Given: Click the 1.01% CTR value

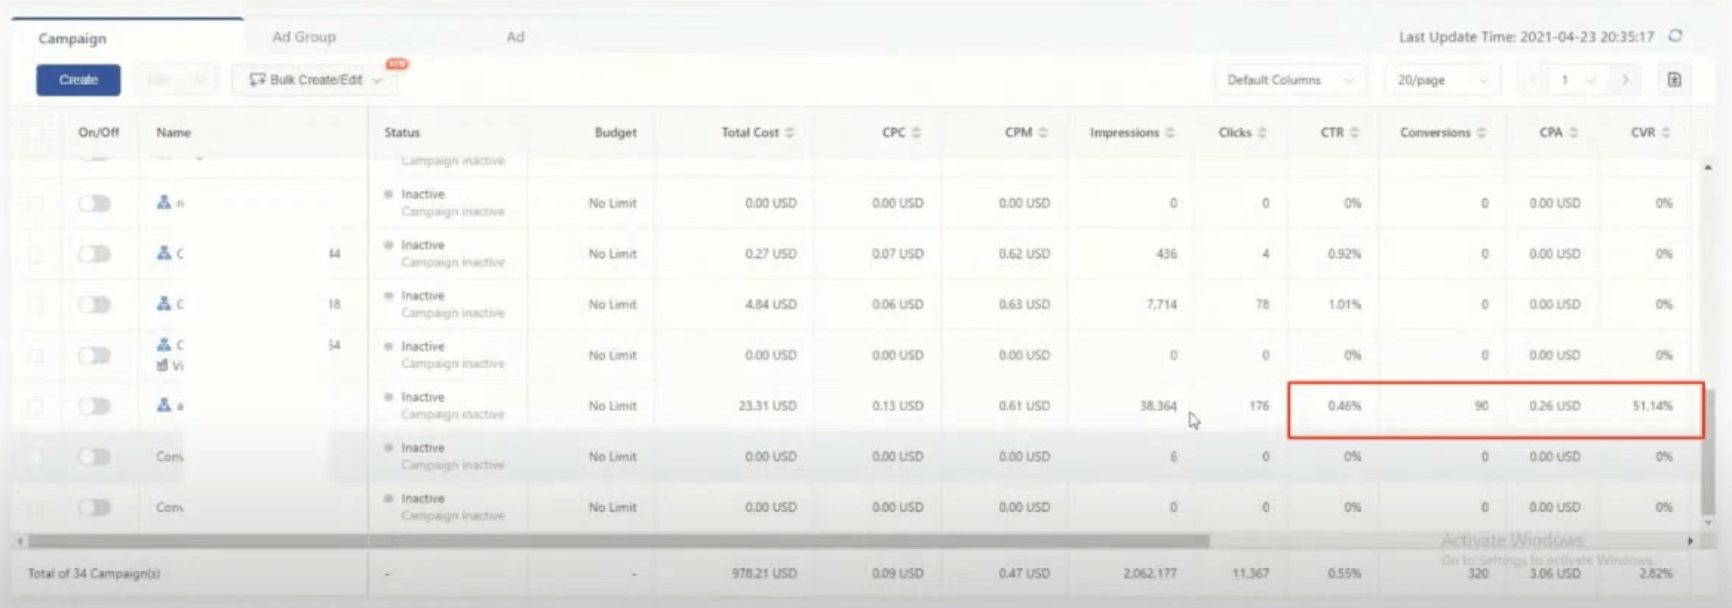Looking at the screenshot, I should (1344, 305).
